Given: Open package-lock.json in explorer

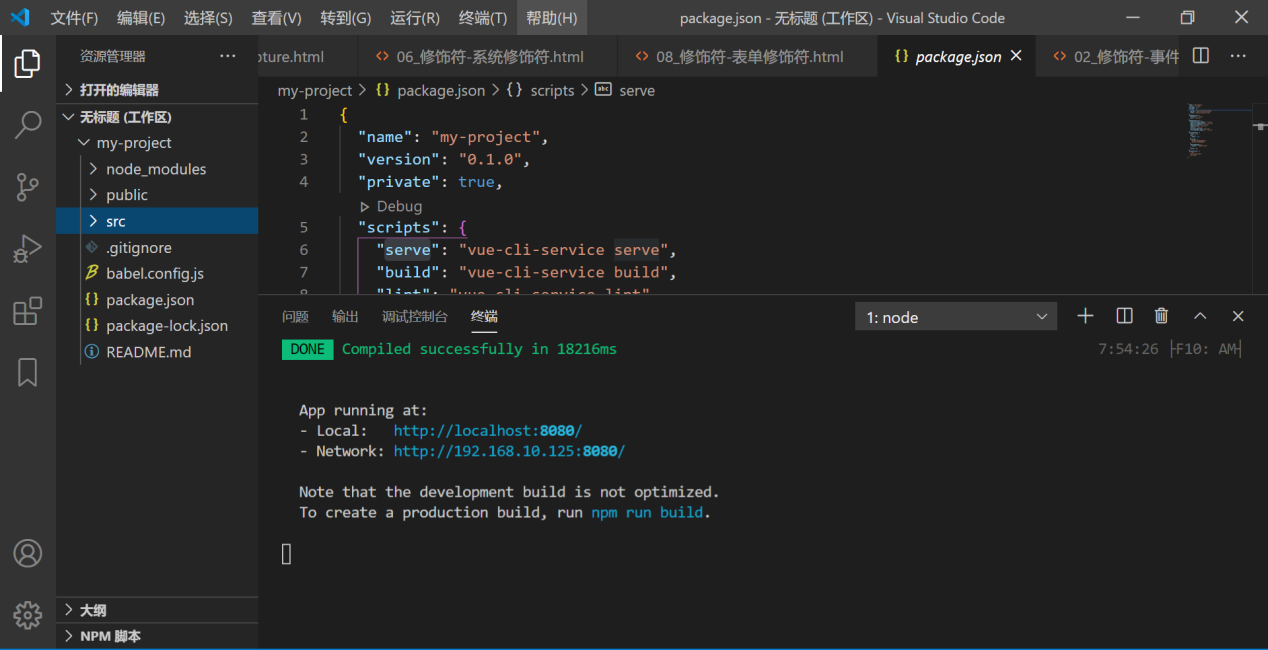Looking at the screenshot, I should (157, 325).
